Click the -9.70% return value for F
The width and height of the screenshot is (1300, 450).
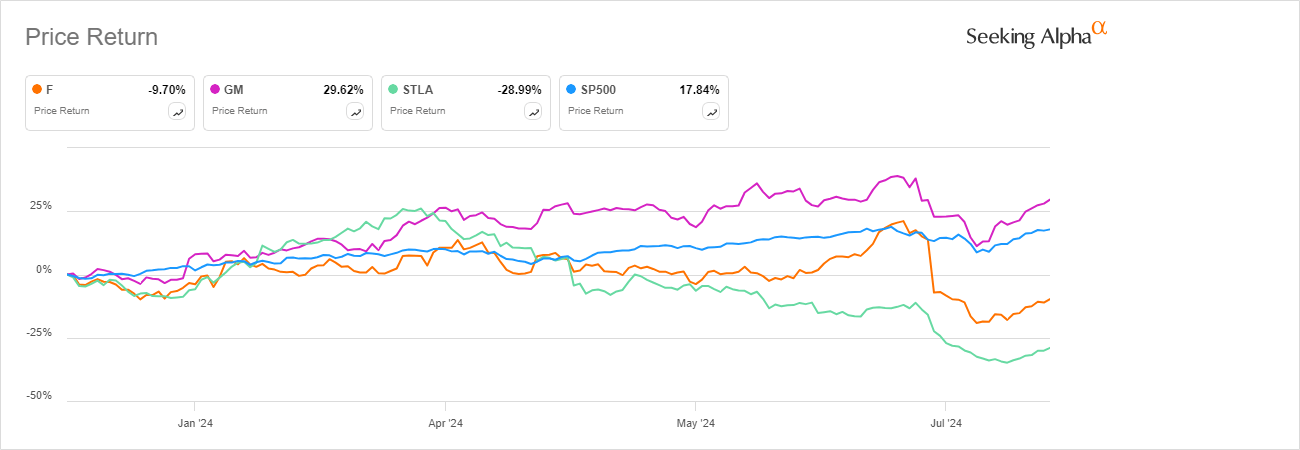[x=167, y=89]
